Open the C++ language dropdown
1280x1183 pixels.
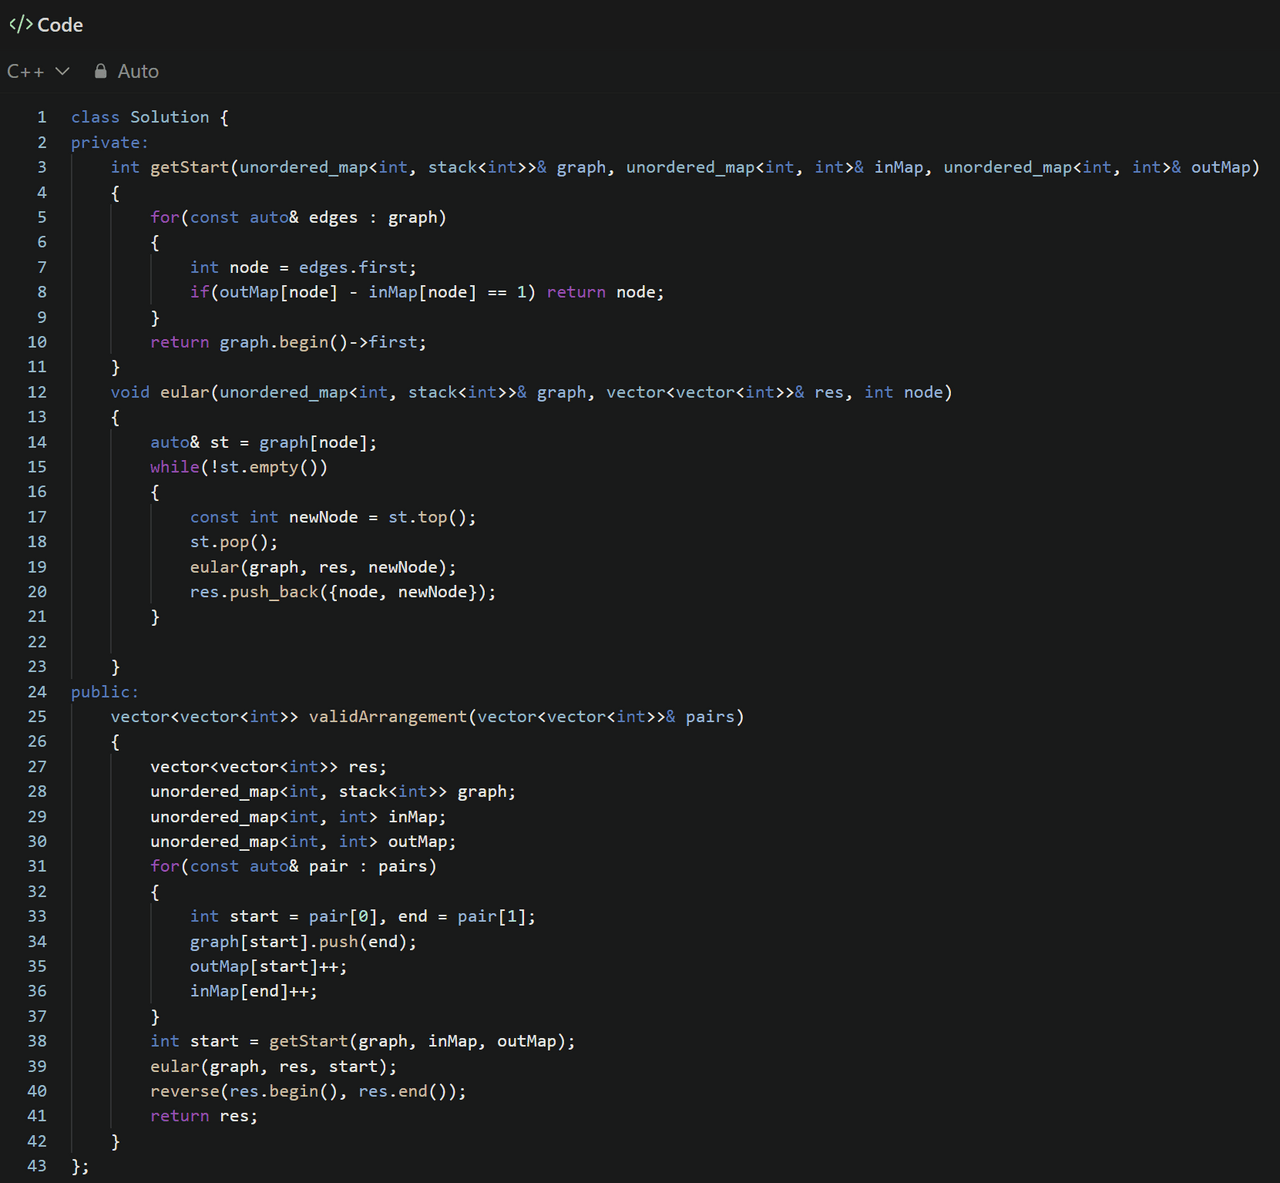[37, 71]
